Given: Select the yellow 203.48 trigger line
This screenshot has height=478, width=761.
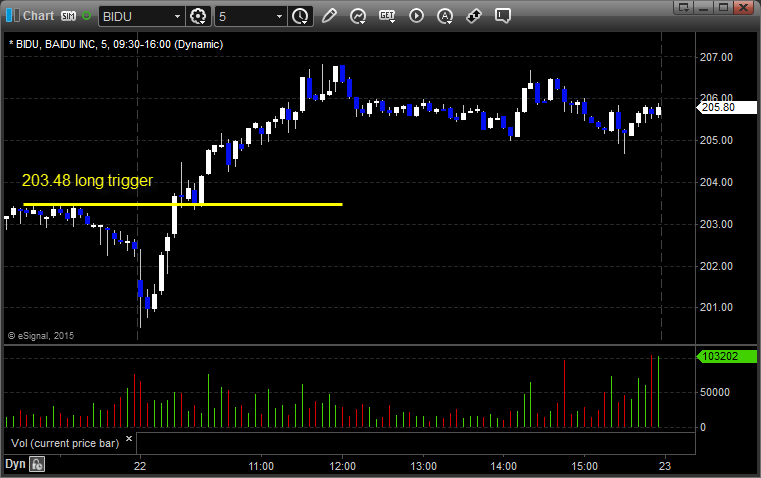Looking at the screenshot, I should click(x=183, y=204).
